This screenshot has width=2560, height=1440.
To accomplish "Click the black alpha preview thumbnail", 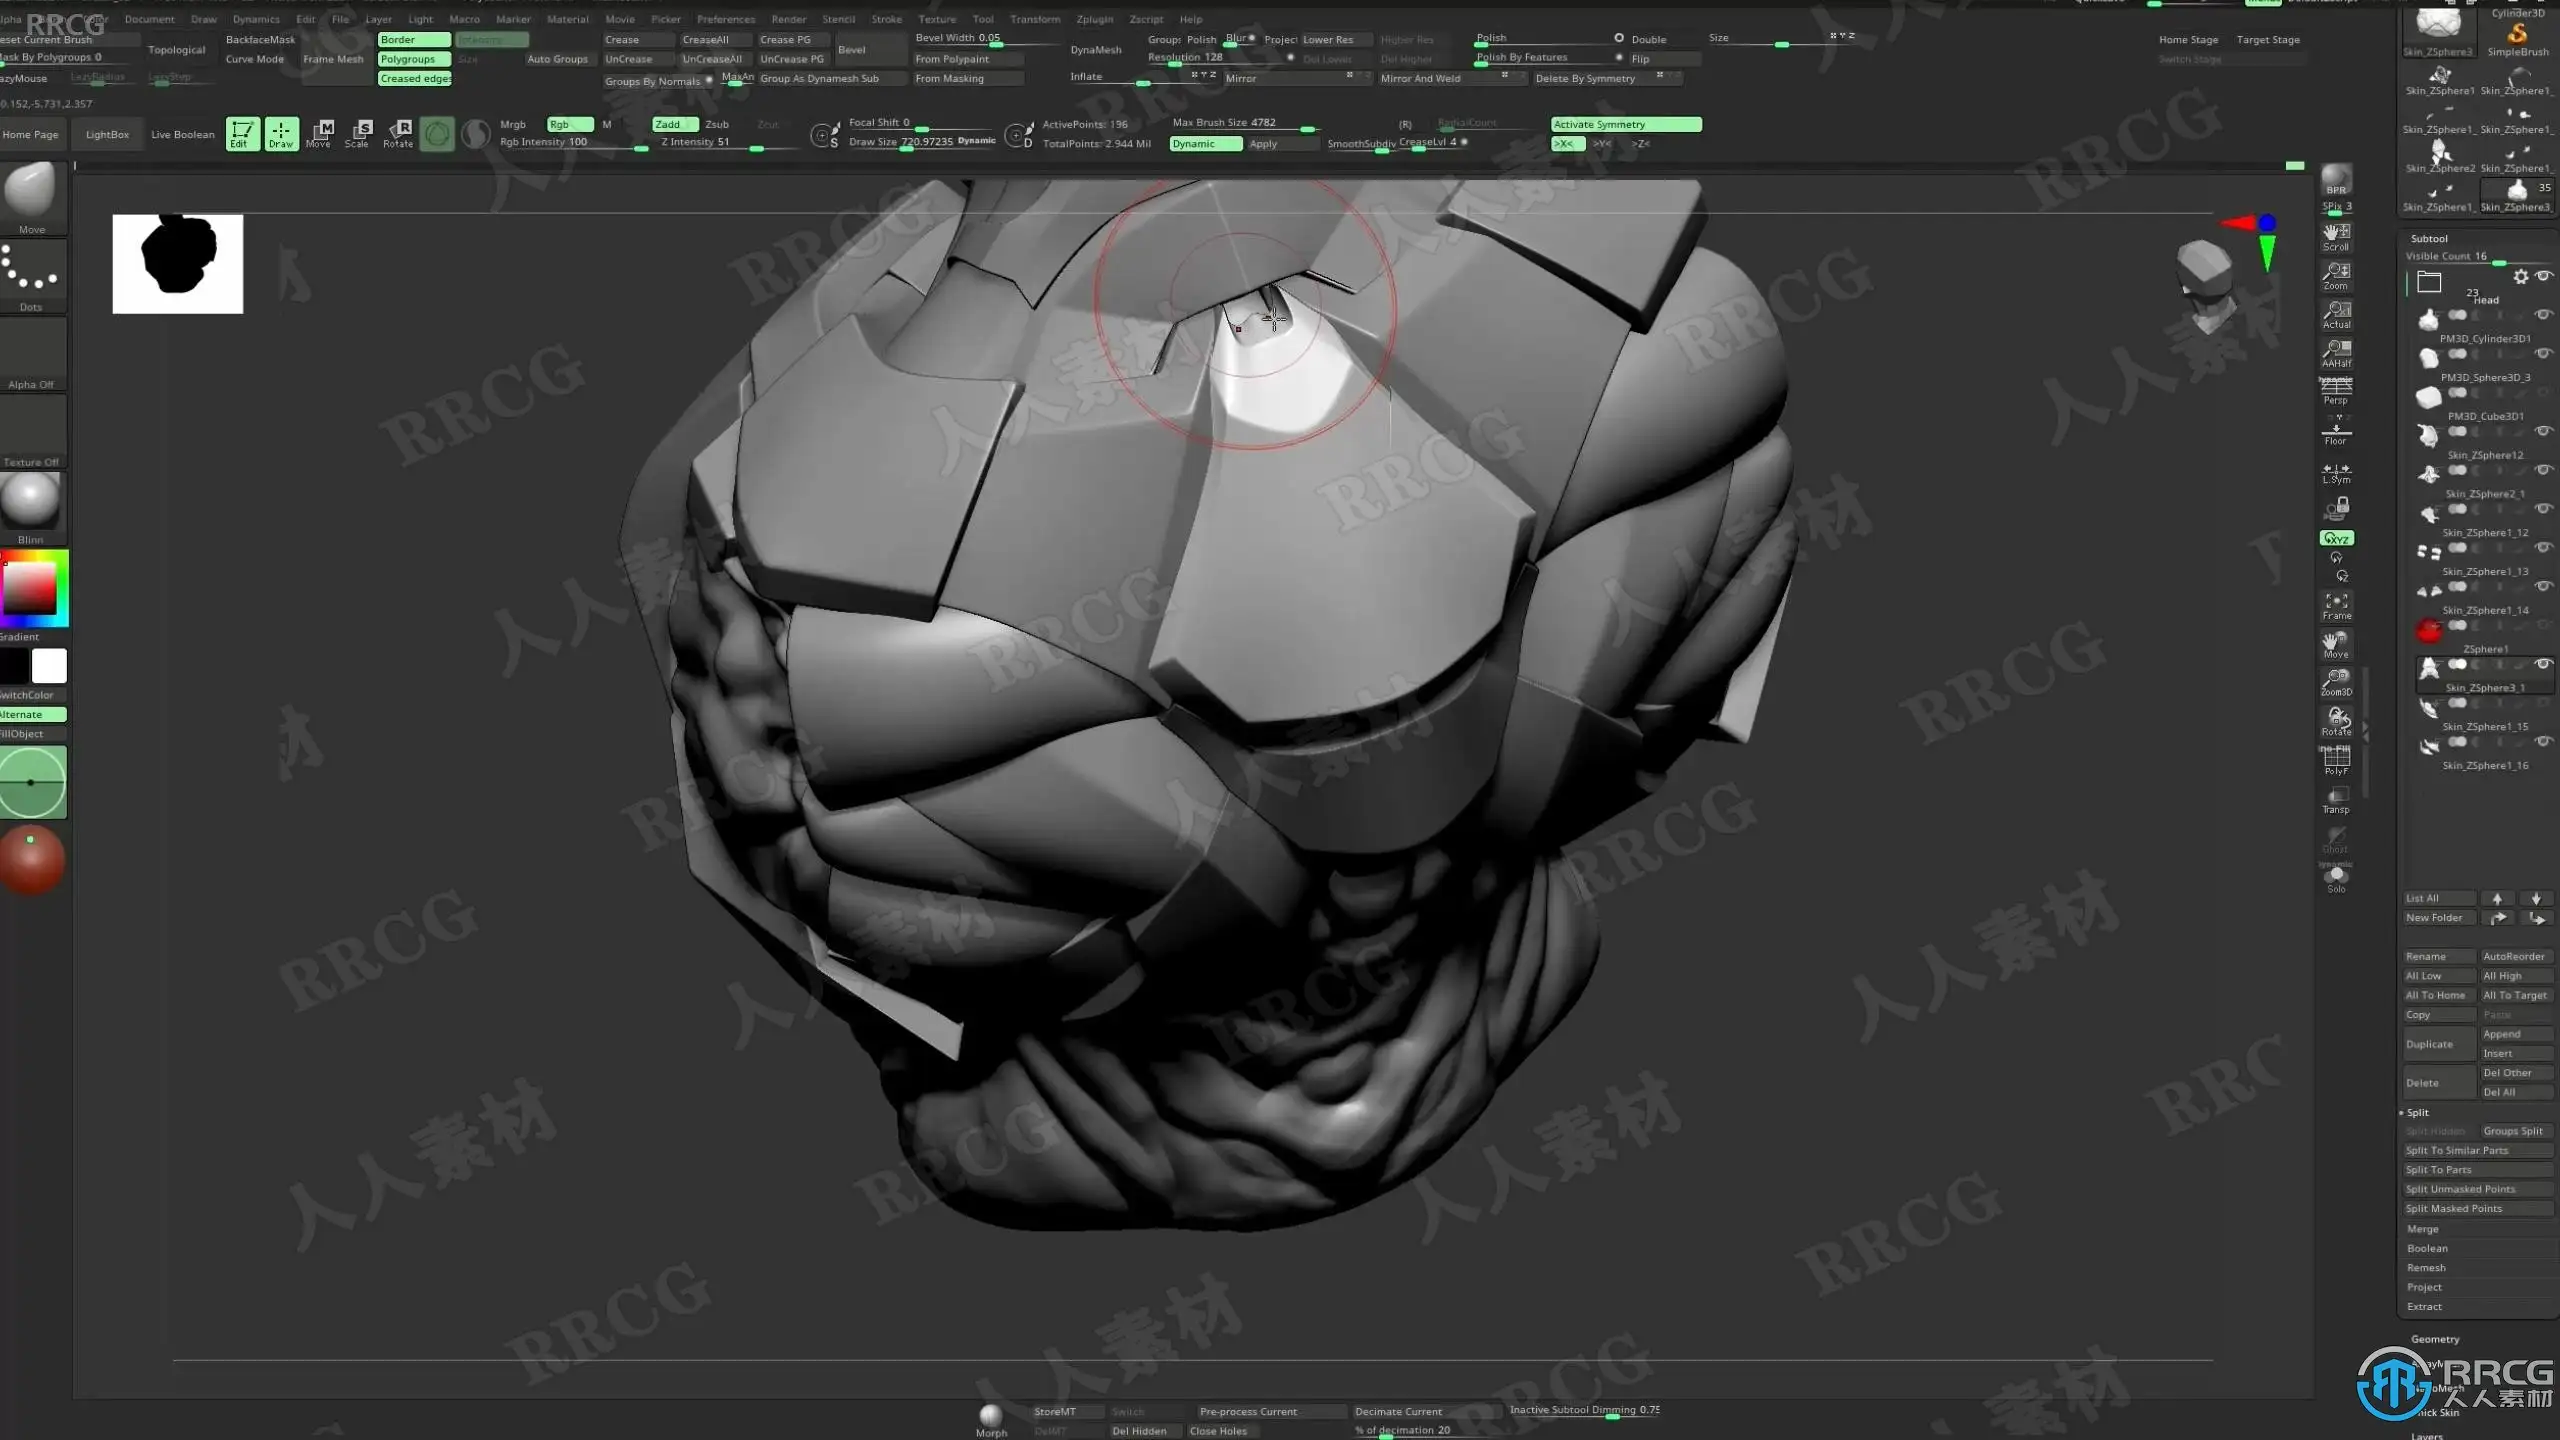I will (178, 264).
